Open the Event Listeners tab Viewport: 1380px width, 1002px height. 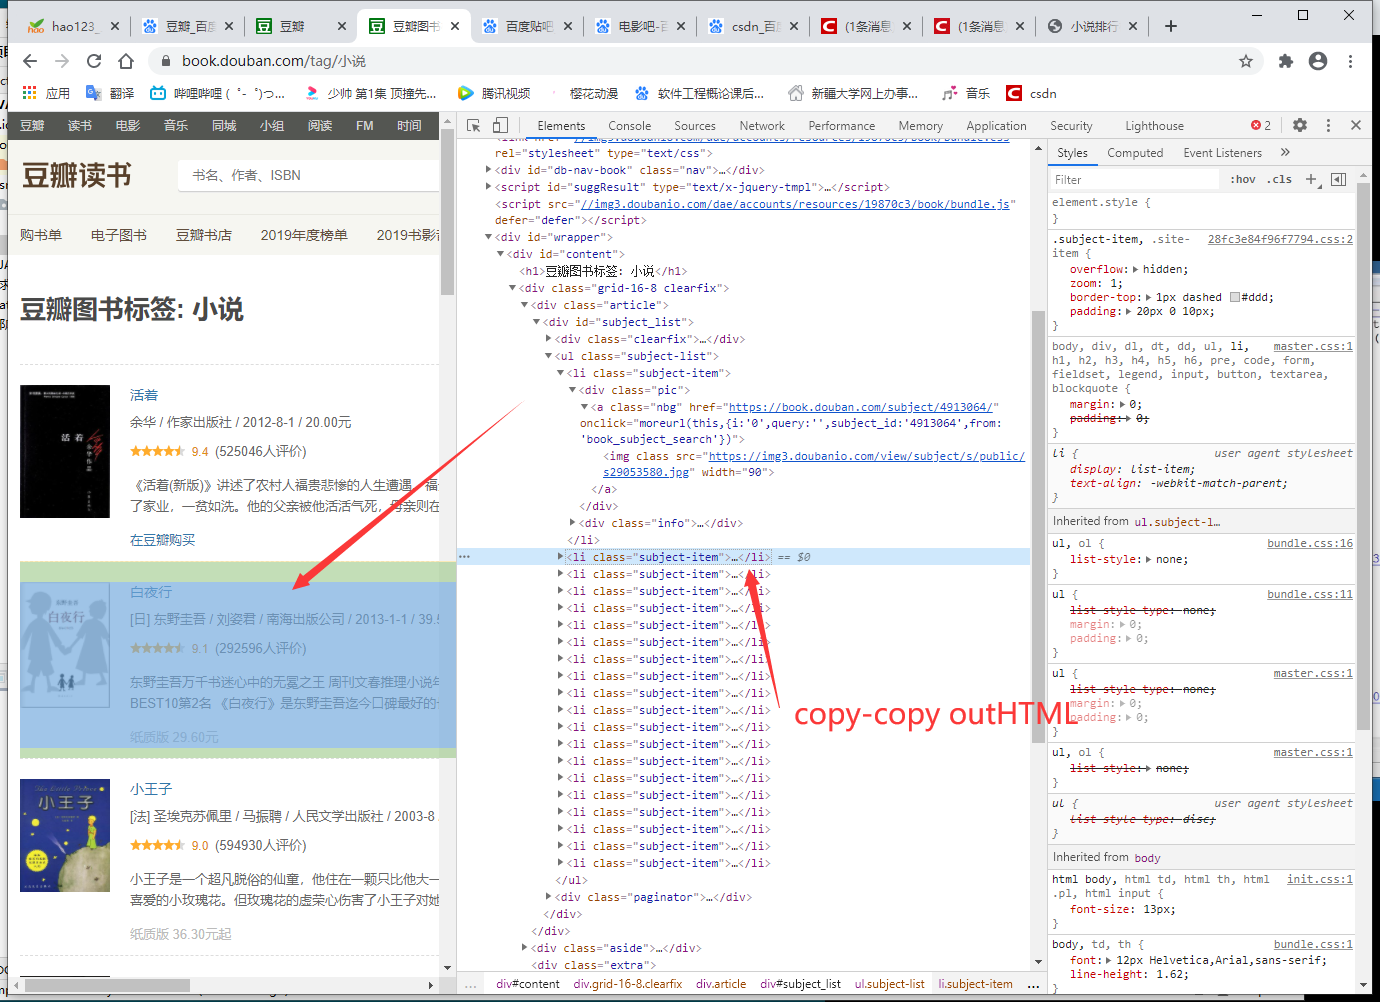[x=1222, y=153]
